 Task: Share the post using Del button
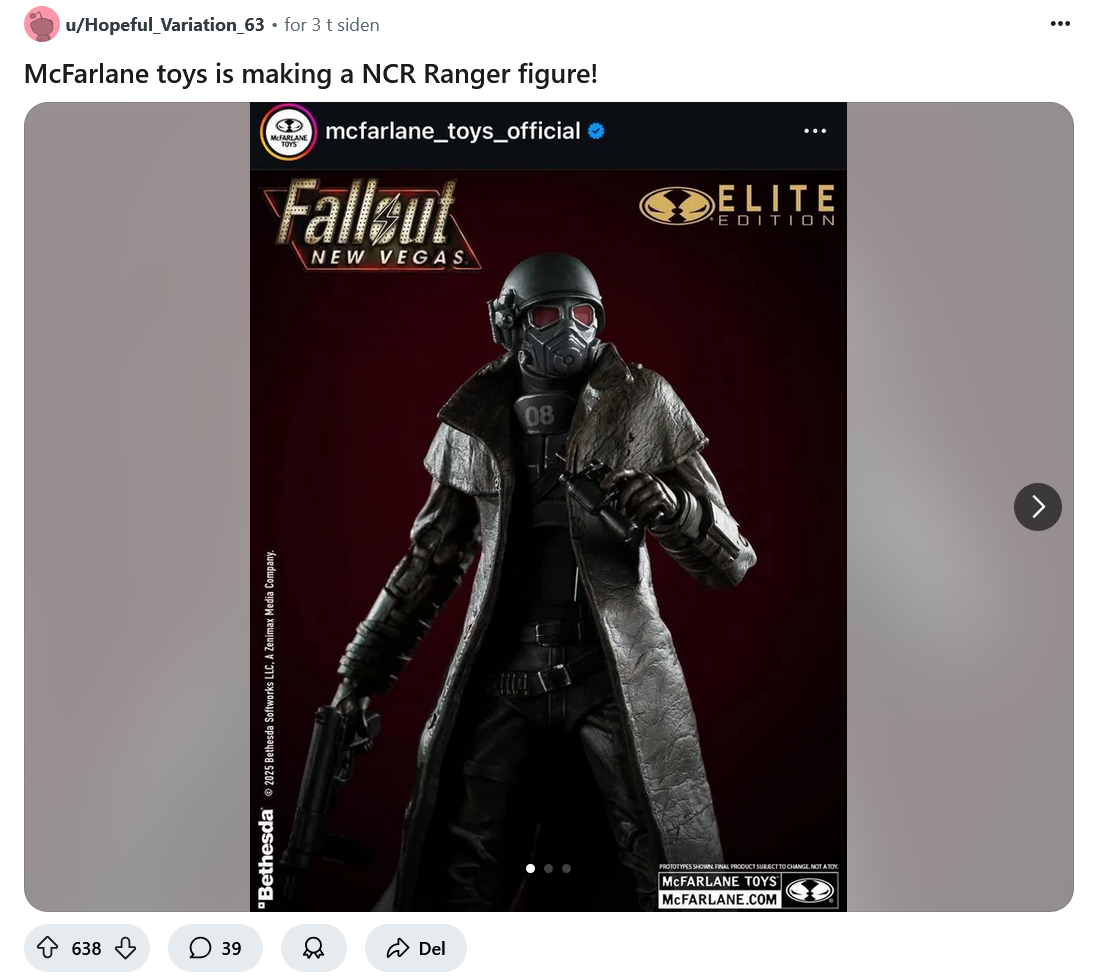point(416,948)
